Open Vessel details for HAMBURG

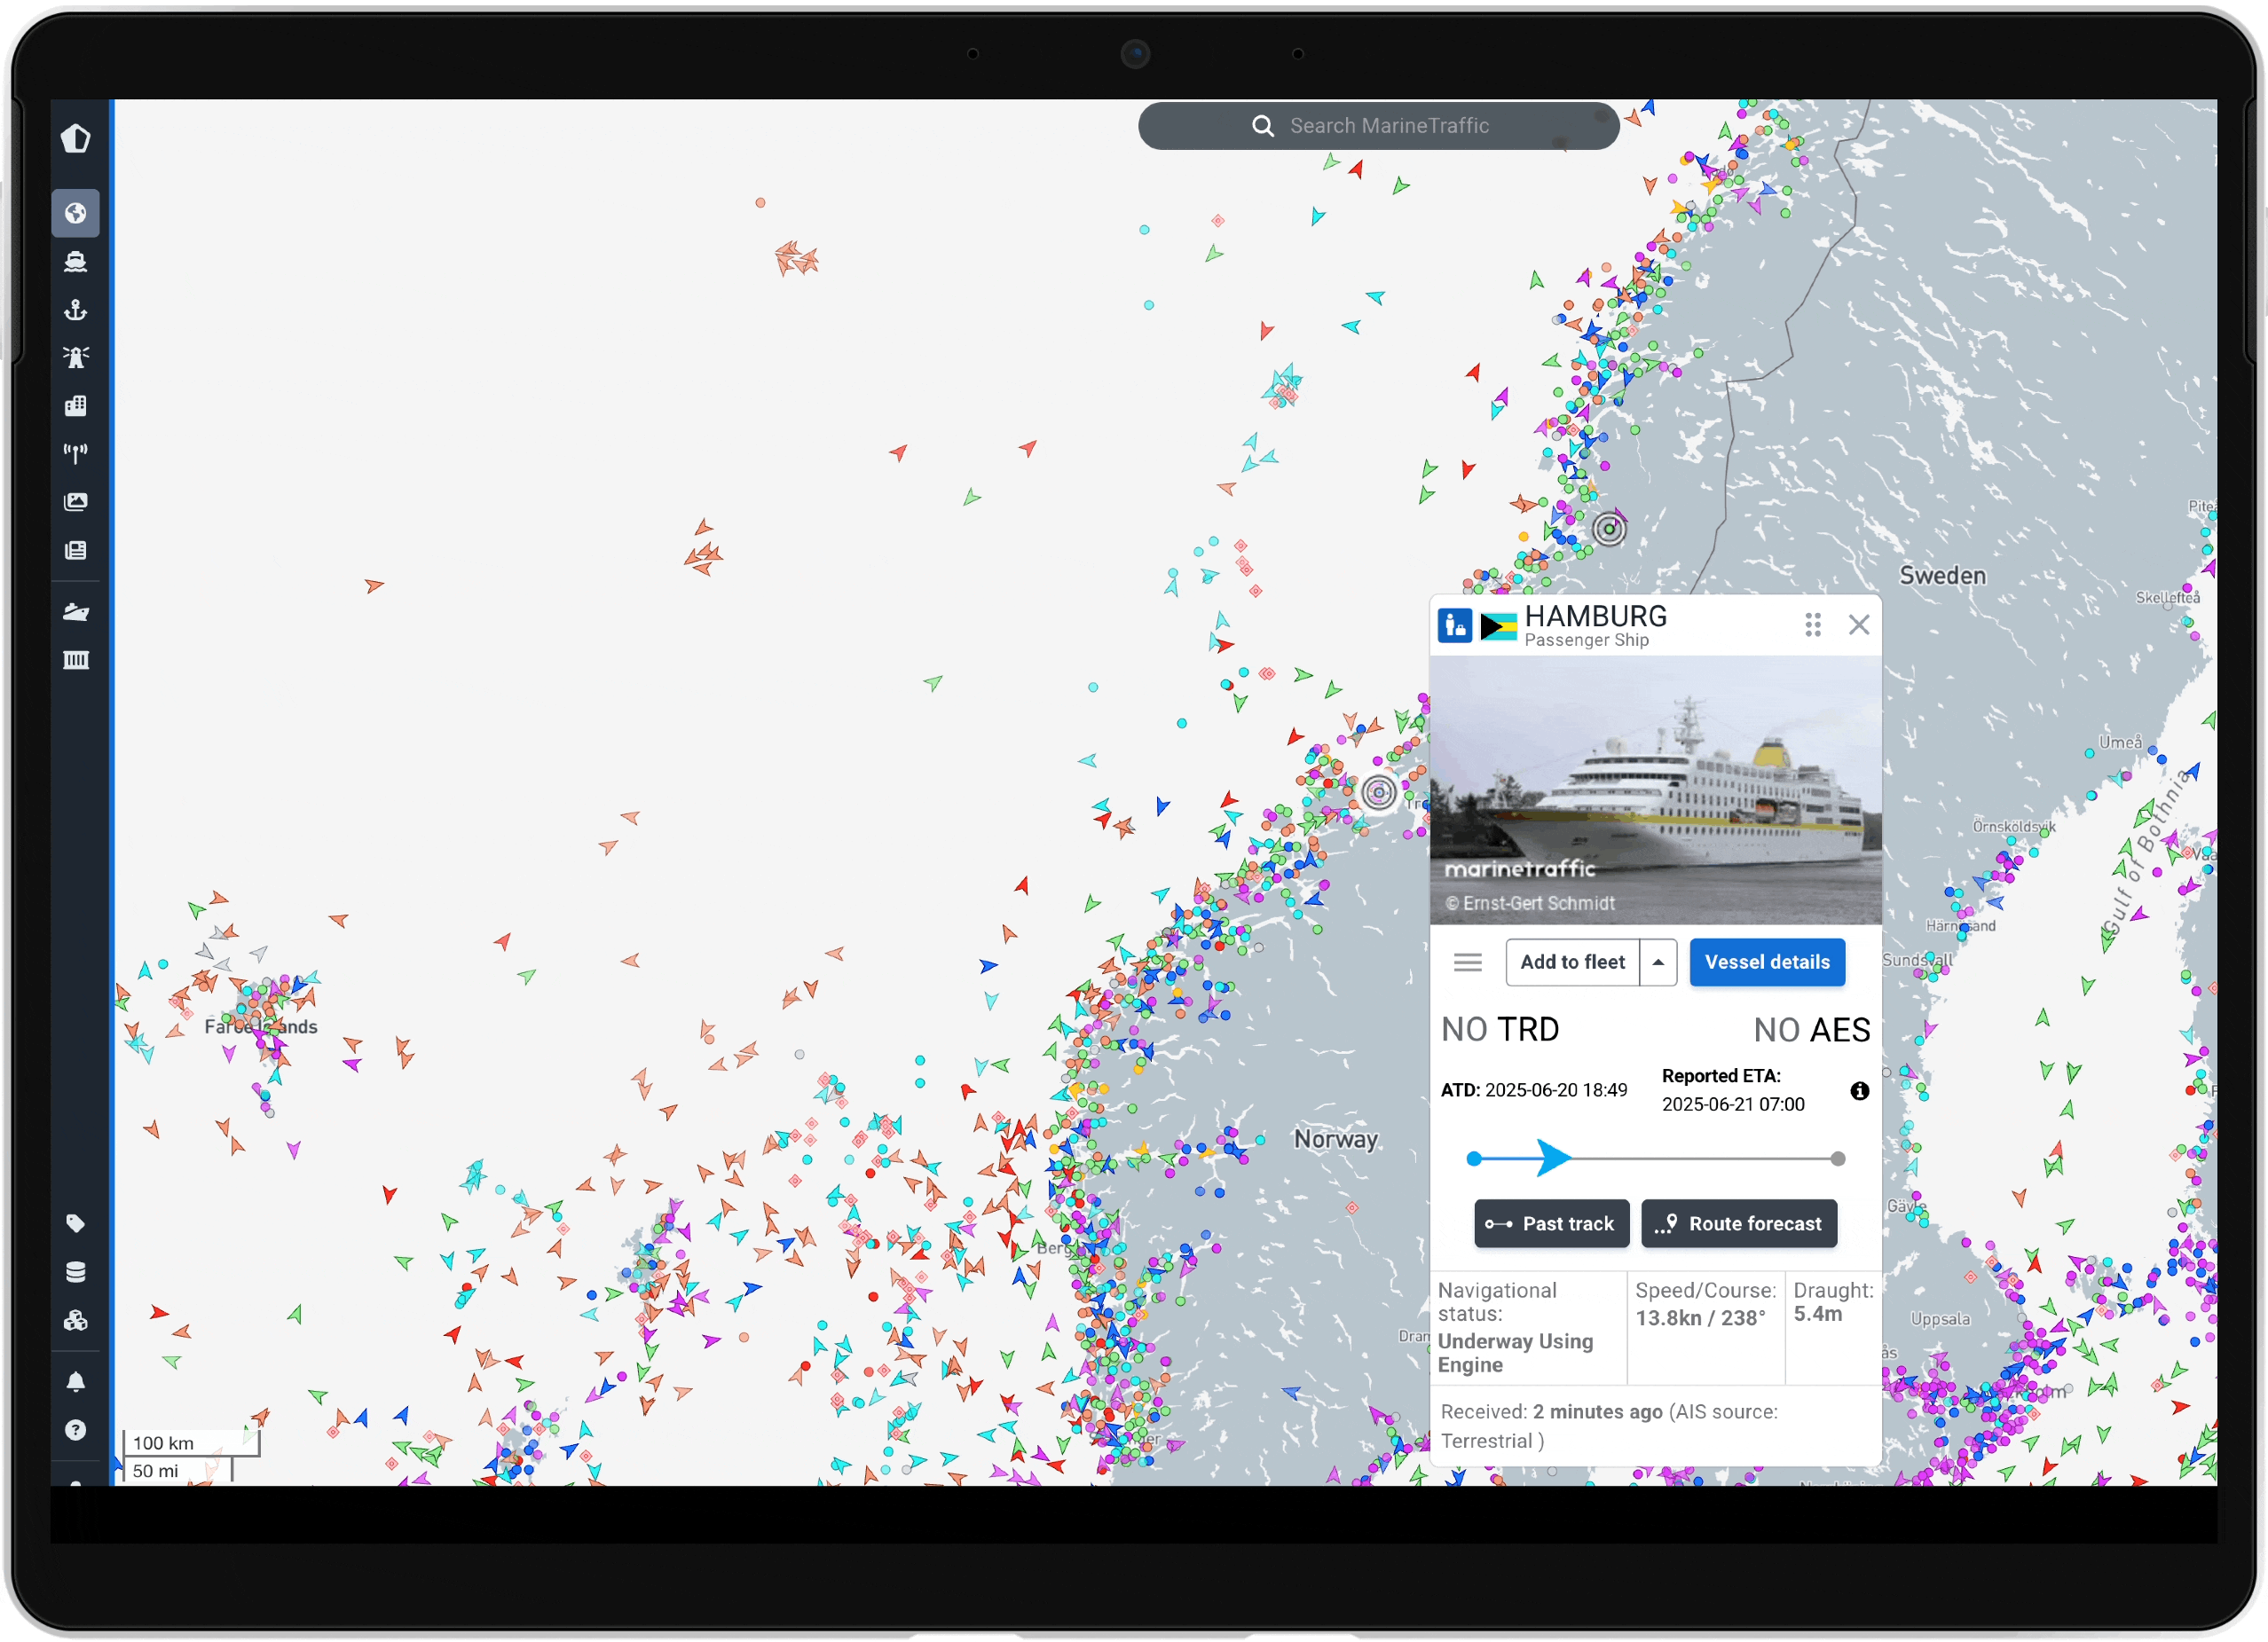click(1767, 961)
